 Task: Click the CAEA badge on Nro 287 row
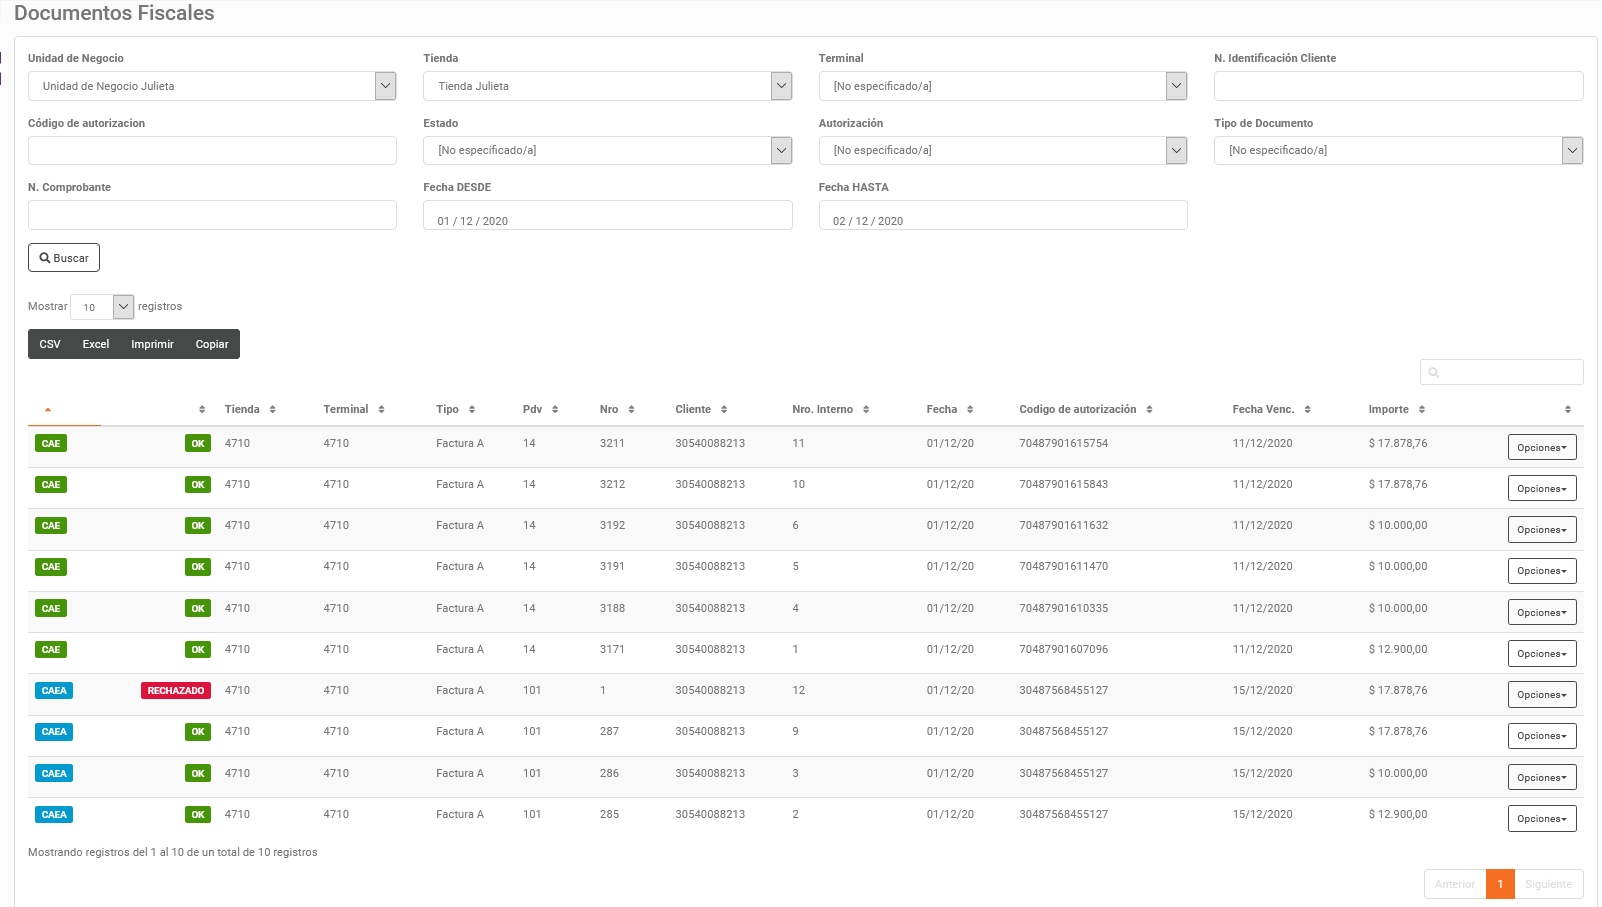[x=54, y=732]
